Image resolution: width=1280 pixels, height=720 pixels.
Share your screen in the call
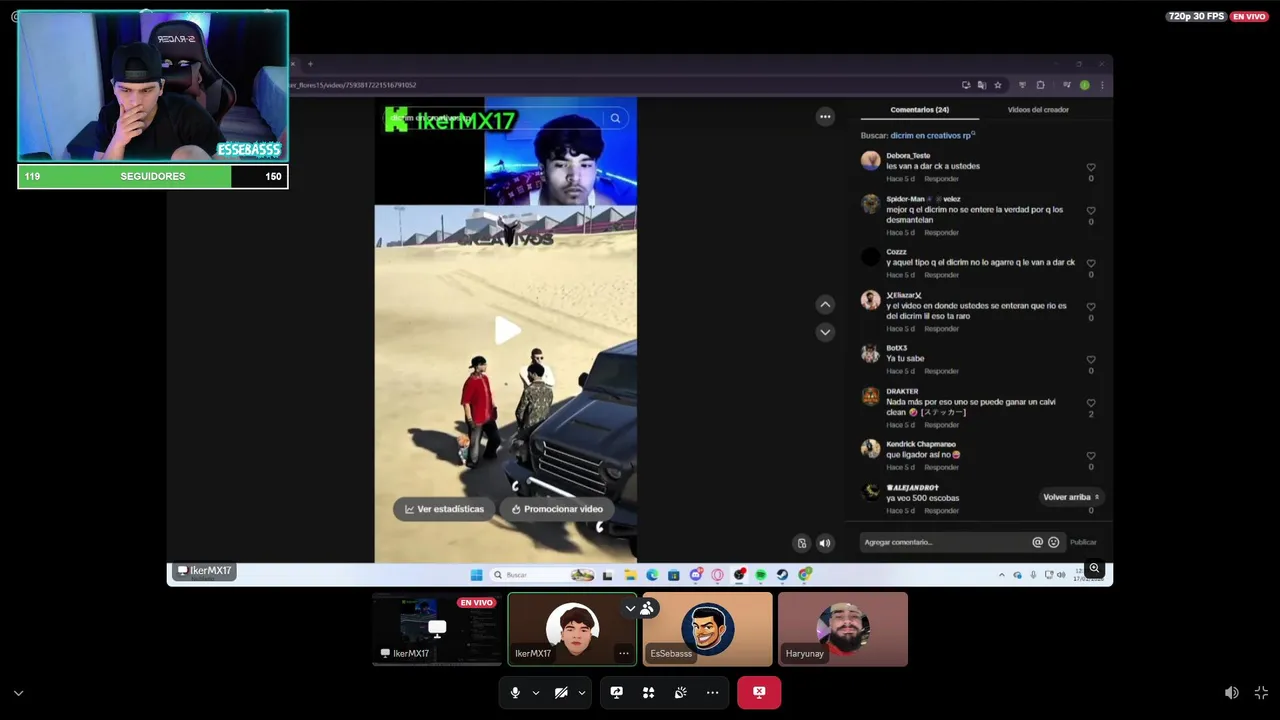pos(617,692)
